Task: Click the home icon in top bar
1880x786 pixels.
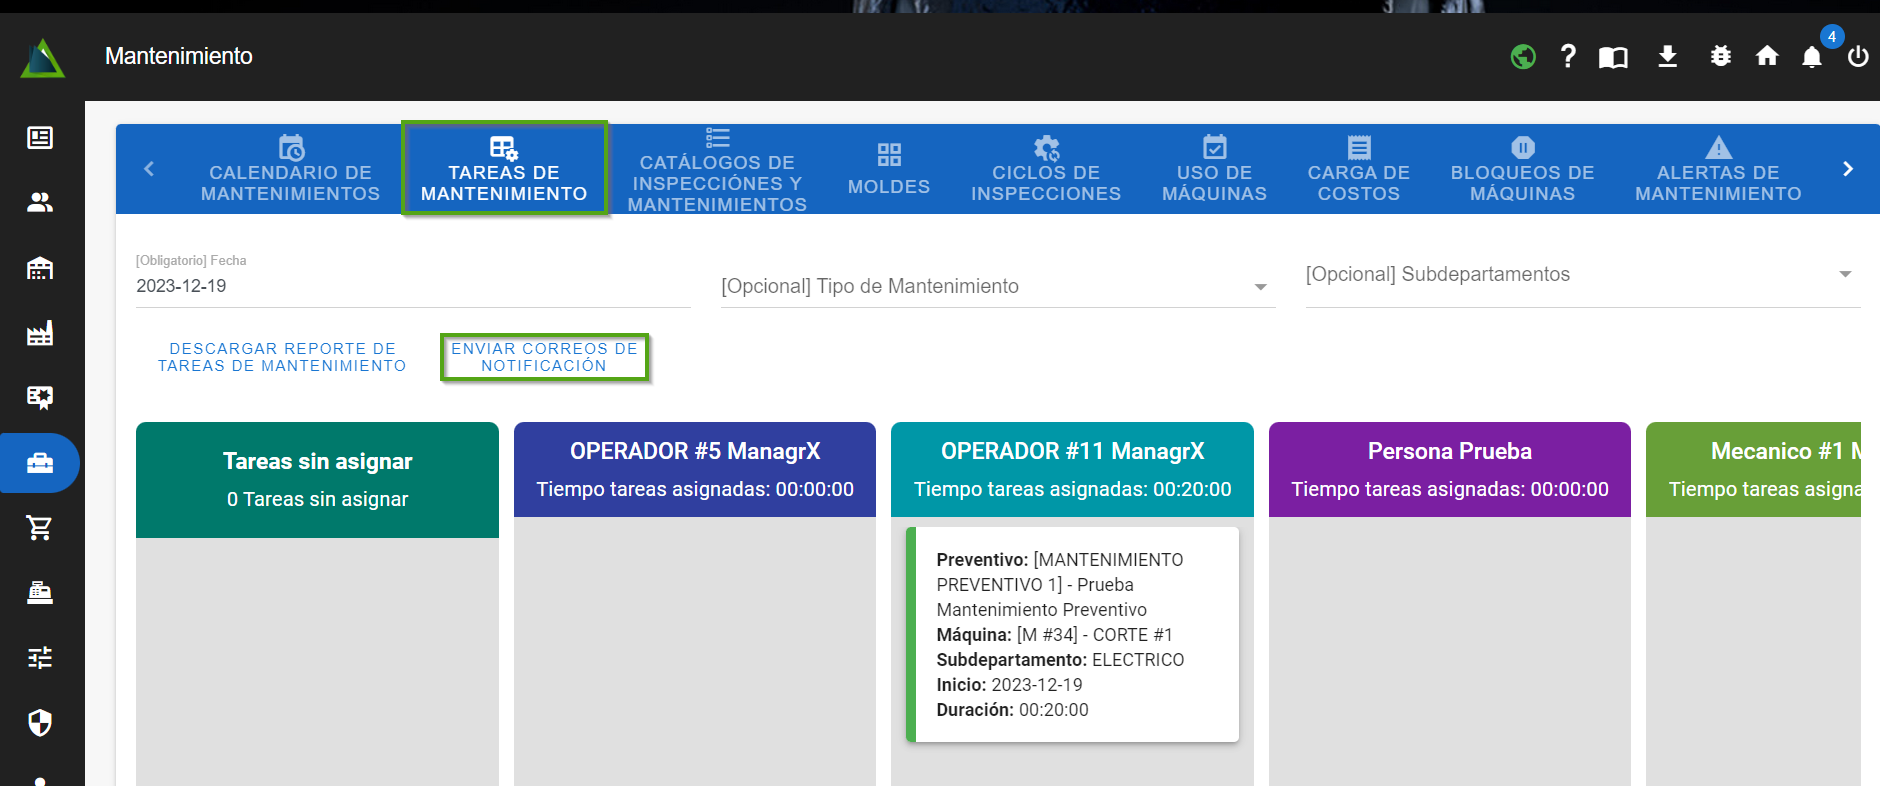Action: coord(1767,56)
